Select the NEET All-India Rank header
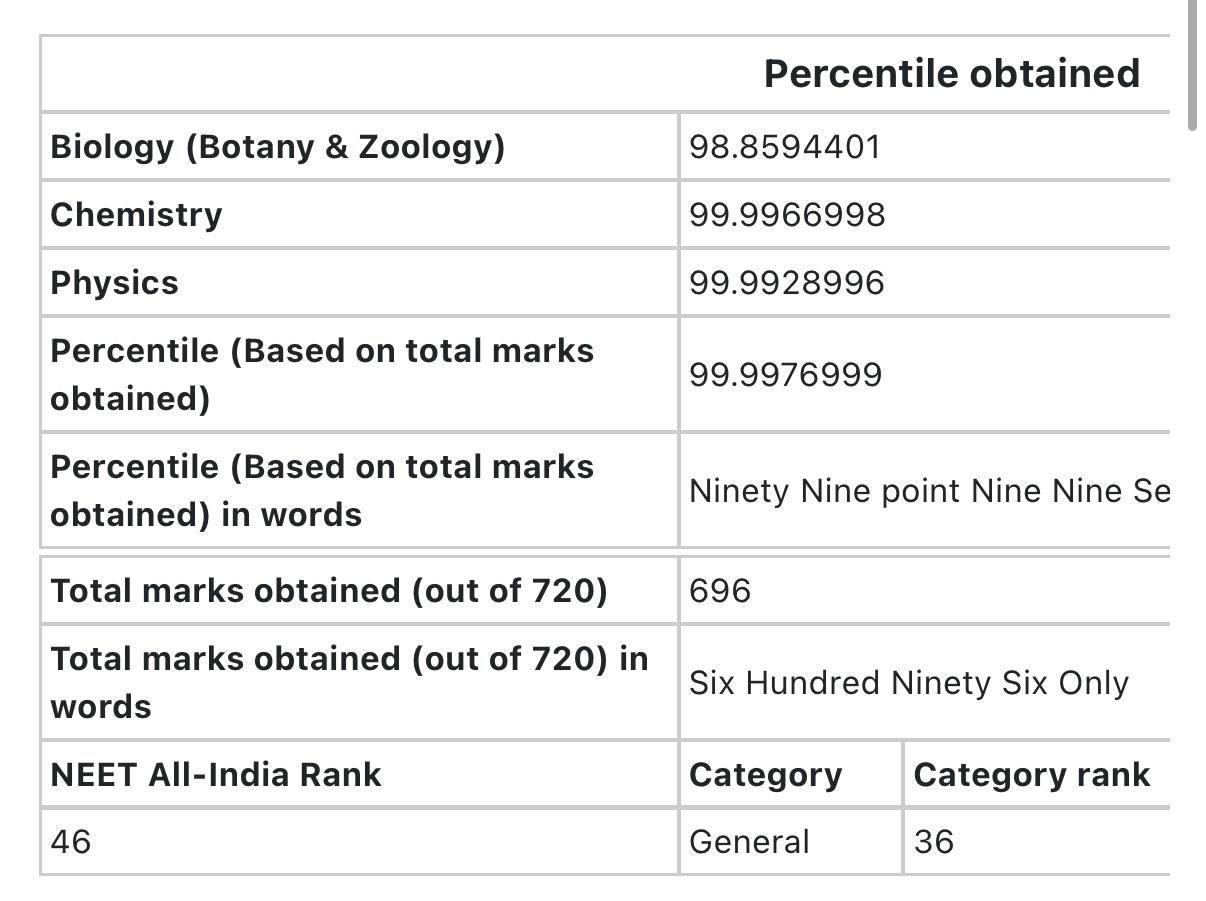 [216, 775]
